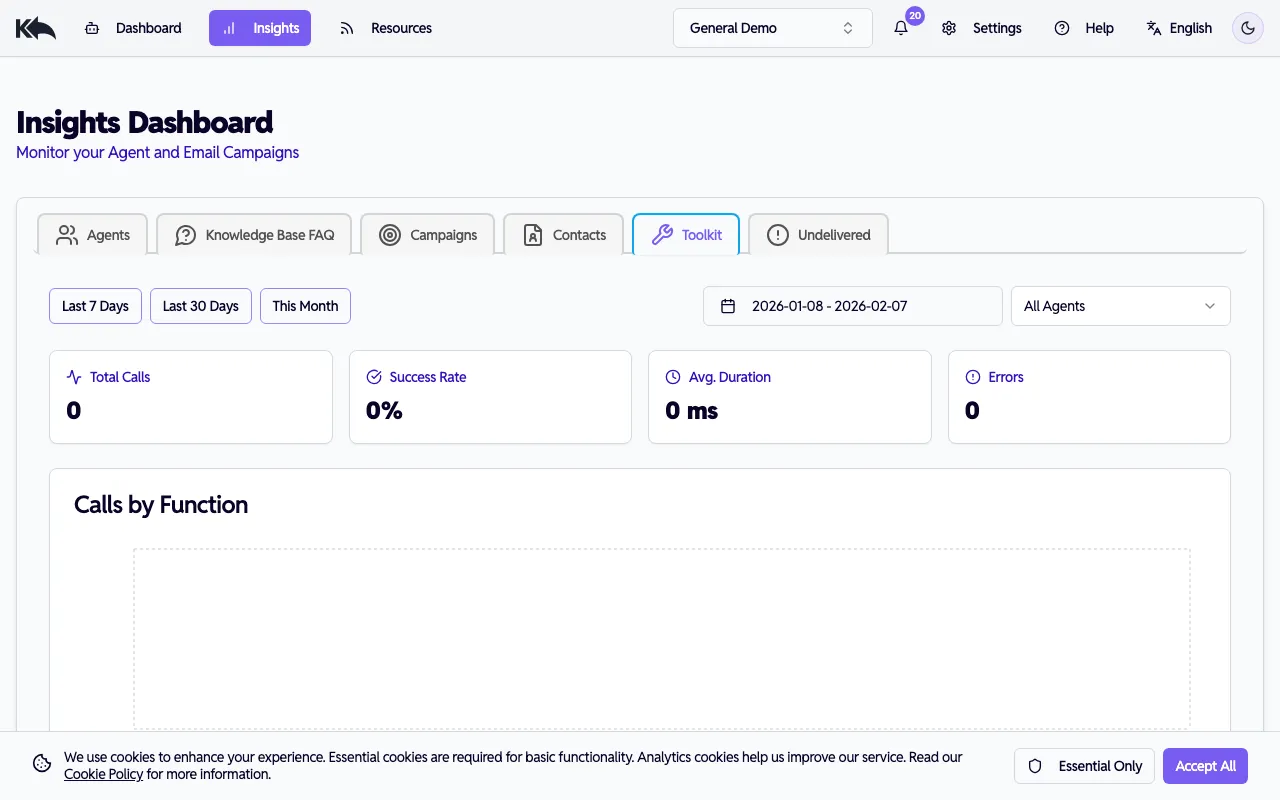Click the cookie icon in the consent banner
This screenshot has width=1280, height=800.
[x=41, y=763]
